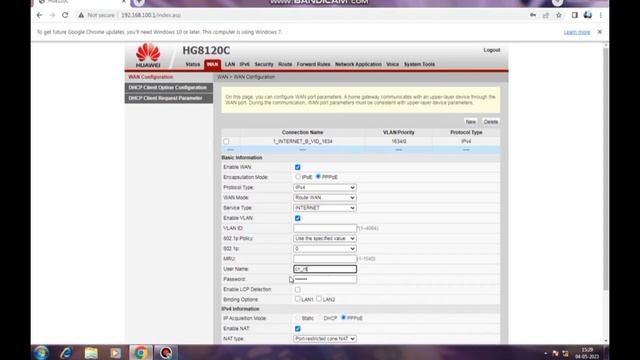The height and width of the screenshot is (360, 640).
Task: Switch to the LAN tab
Action: click(x=230, y=64)
